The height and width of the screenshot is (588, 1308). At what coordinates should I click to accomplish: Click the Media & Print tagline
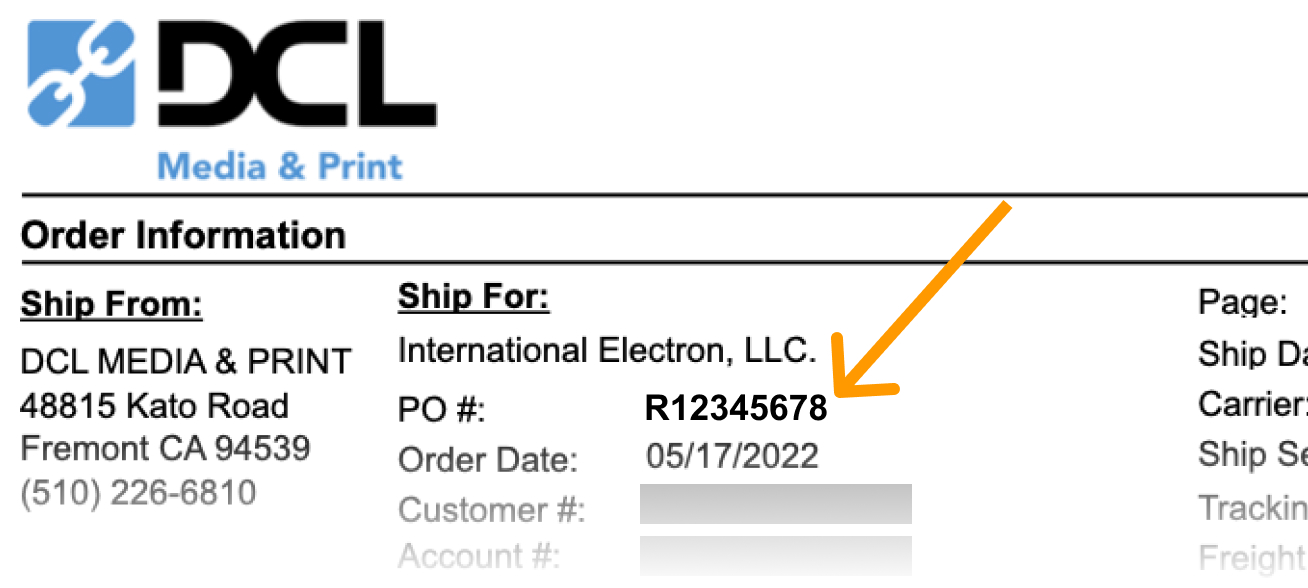pos(281,165)
